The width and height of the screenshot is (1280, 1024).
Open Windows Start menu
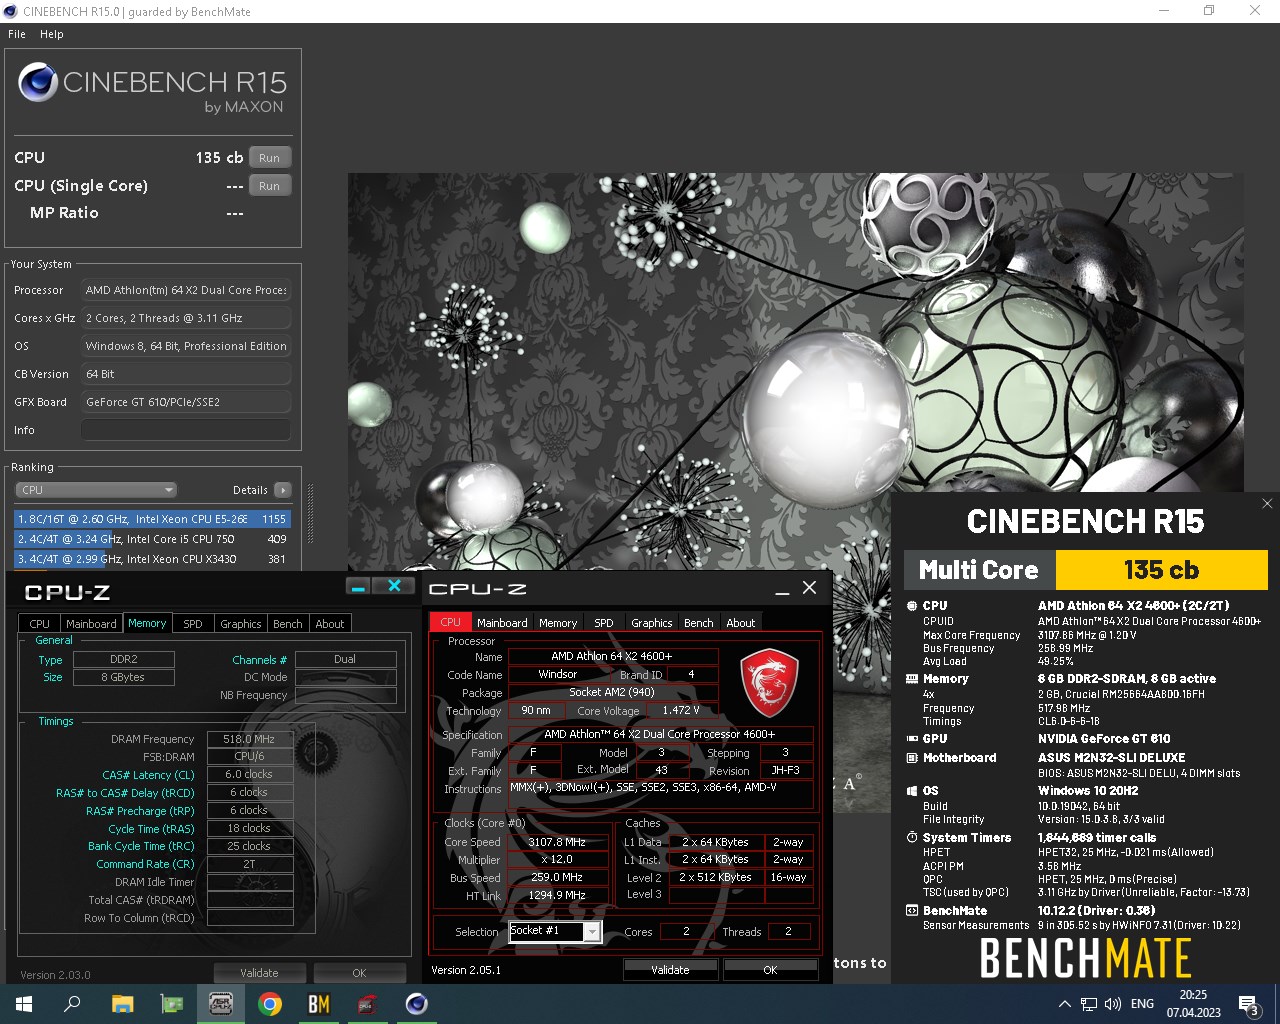(x=24, y=1004)
